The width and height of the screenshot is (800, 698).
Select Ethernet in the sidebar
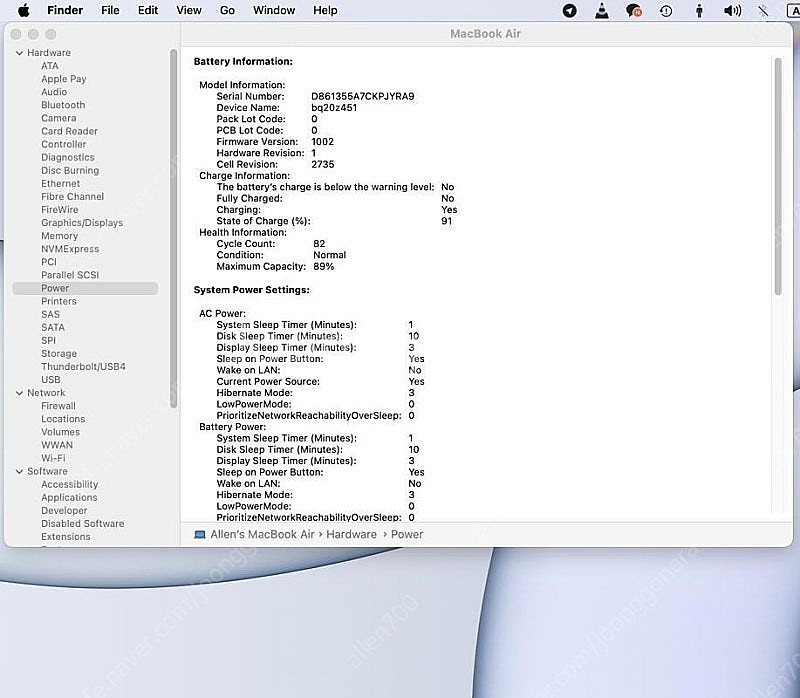click(61, 184)
